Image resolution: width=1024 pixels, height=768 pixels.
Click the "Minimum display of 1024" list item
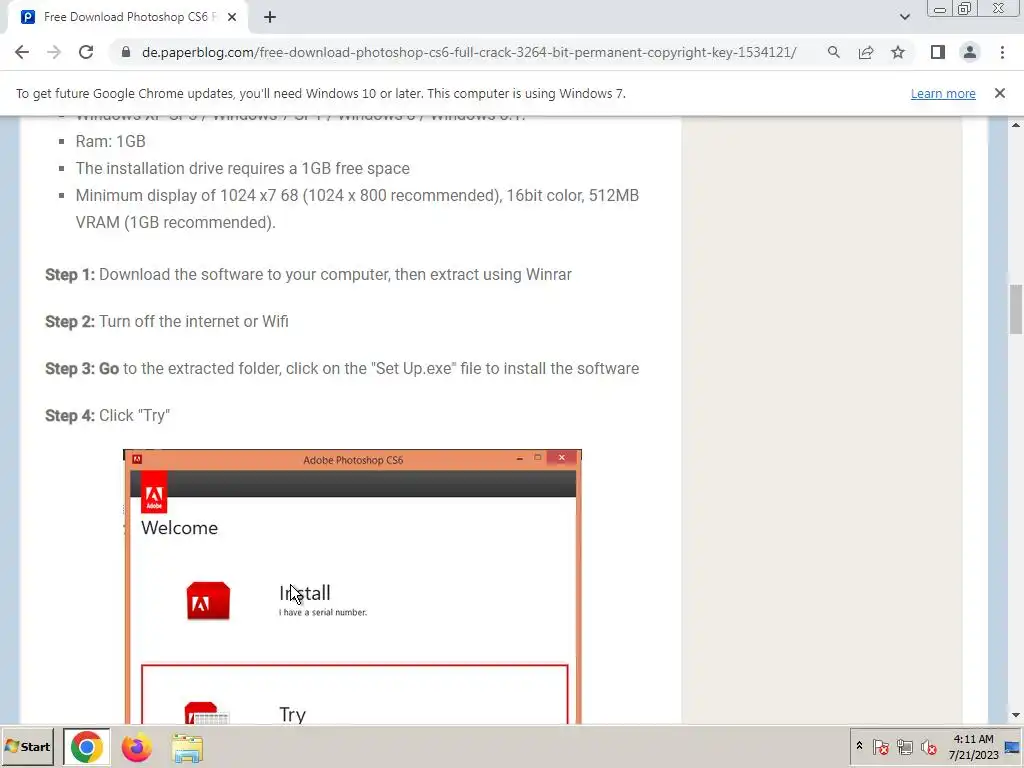coord(357,209)
